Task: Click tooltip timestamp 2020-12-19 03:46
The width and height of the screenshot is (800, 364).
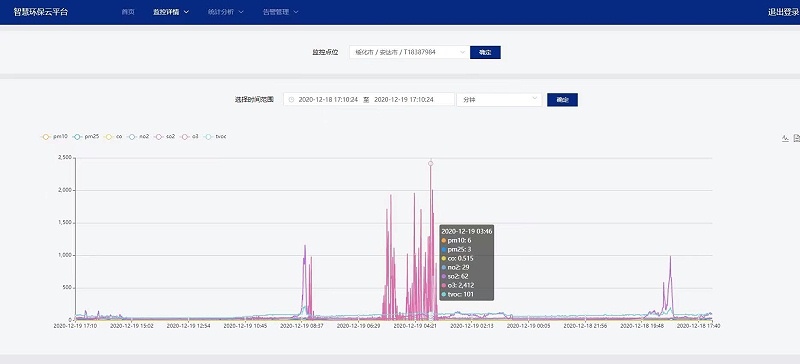Action: point(466,231)
